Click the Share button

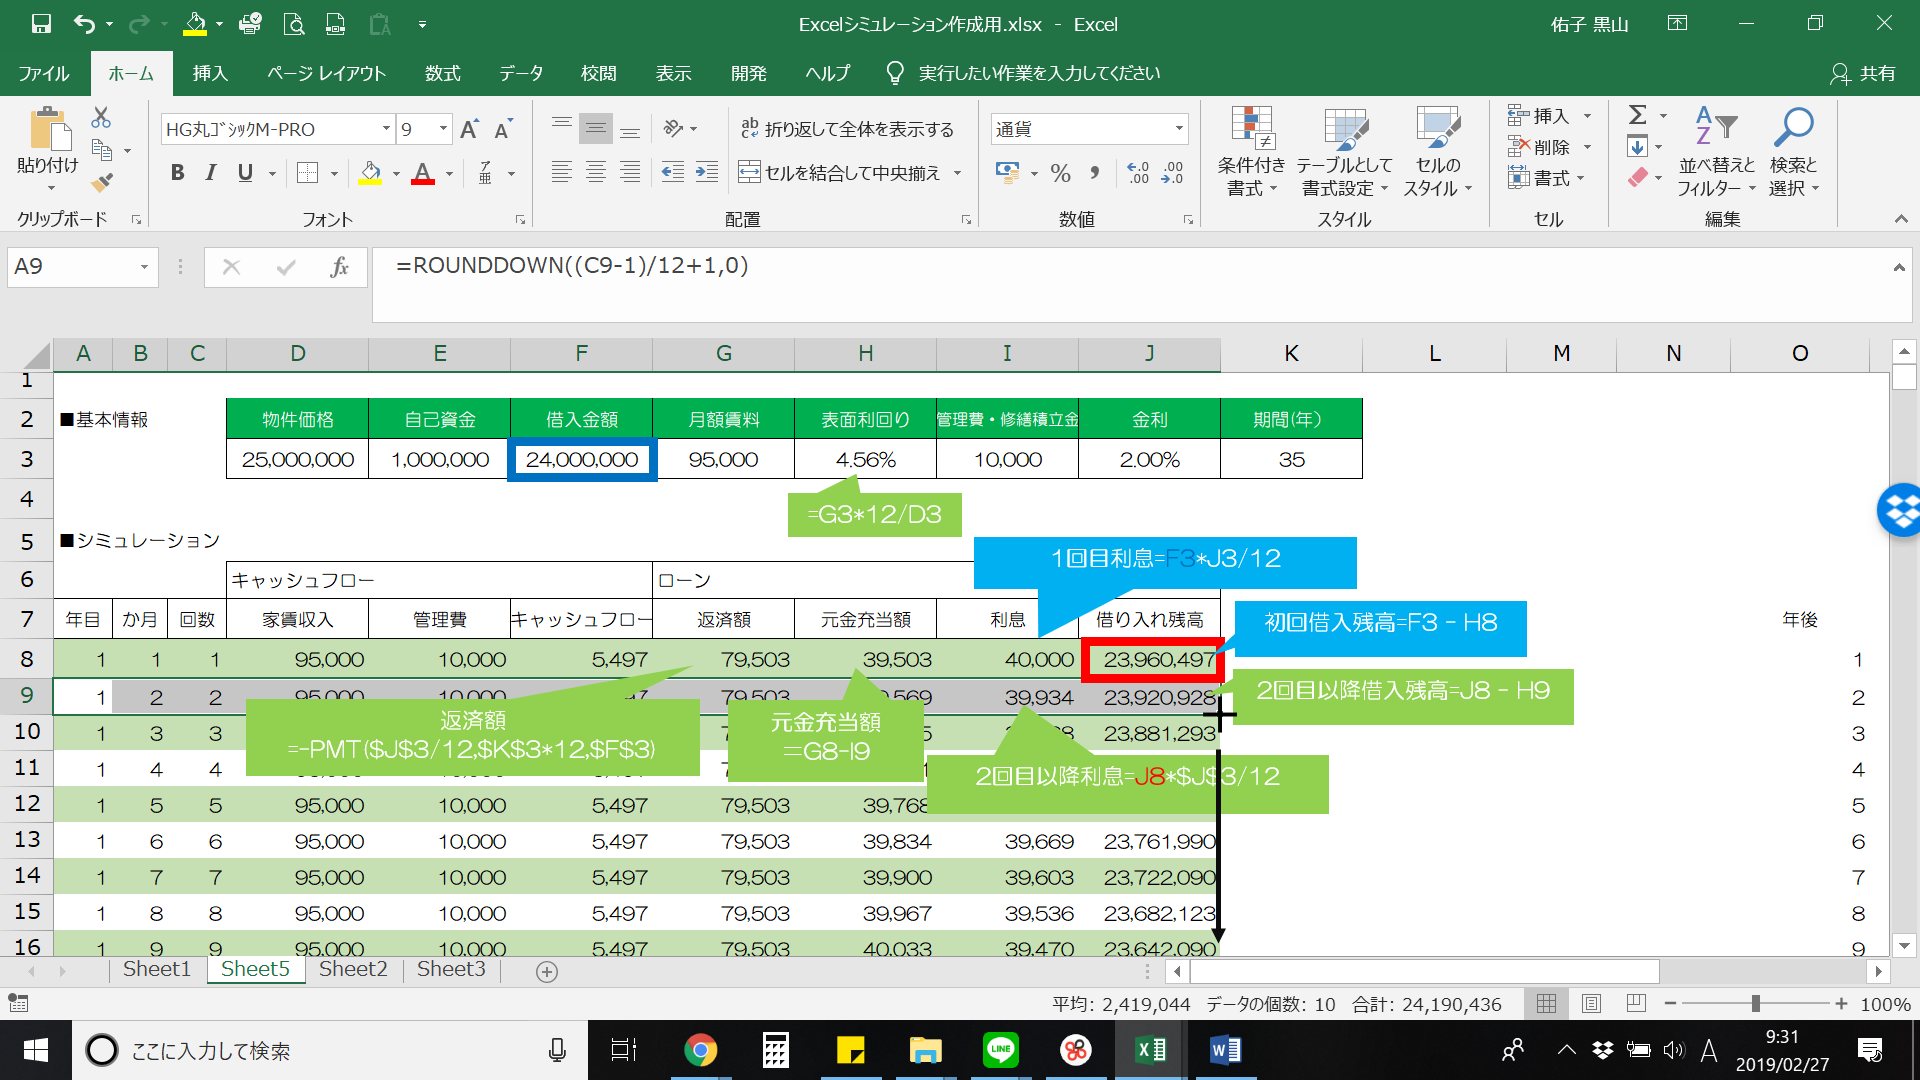pyautogui.click(x=1863, y=73)
